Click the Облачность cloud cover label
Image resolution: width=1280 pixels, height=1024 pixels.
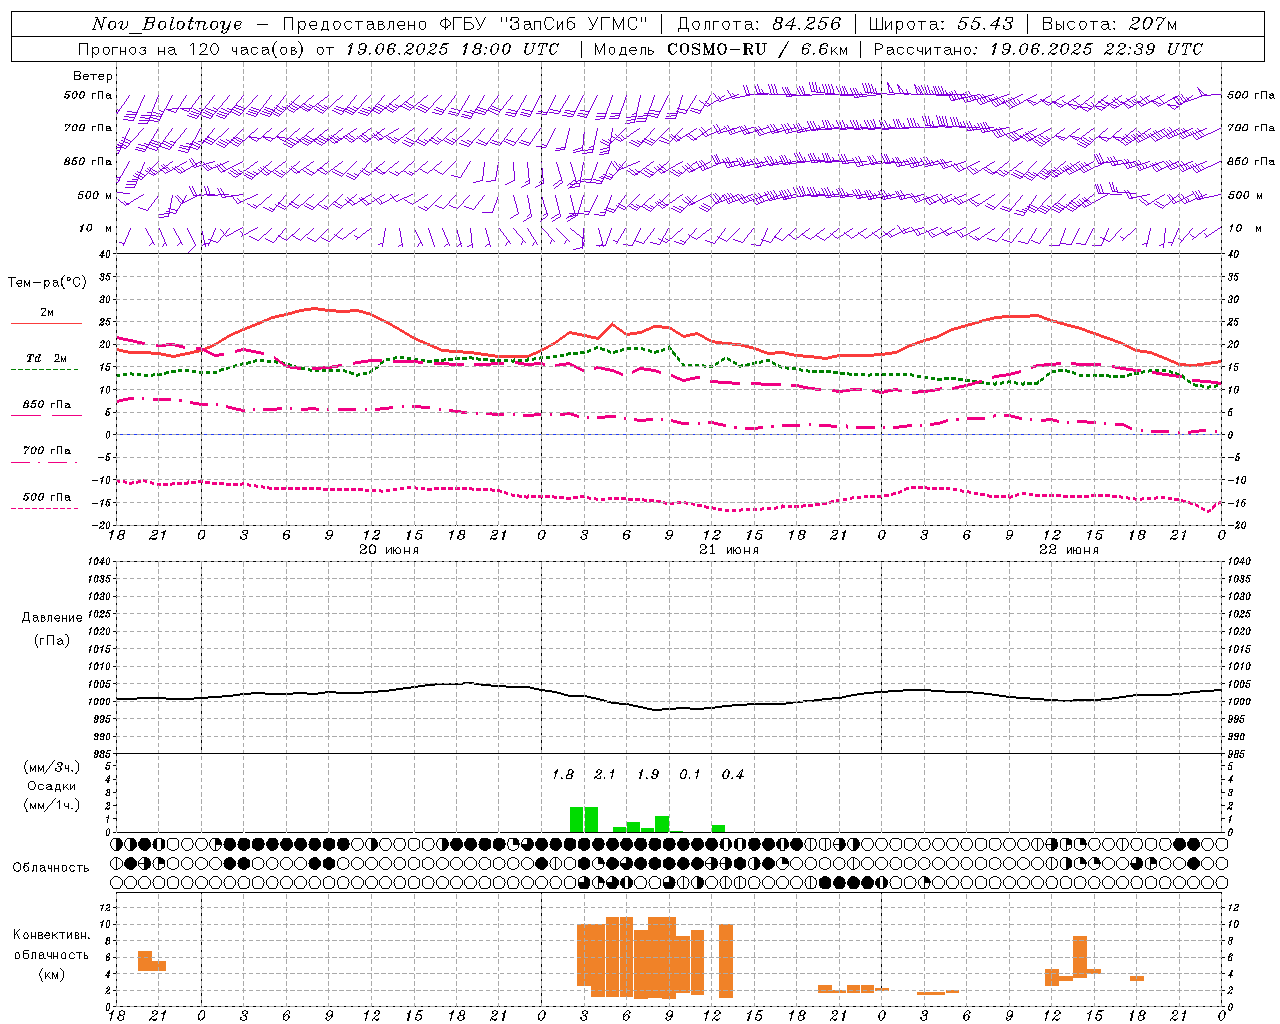point(51,868)
